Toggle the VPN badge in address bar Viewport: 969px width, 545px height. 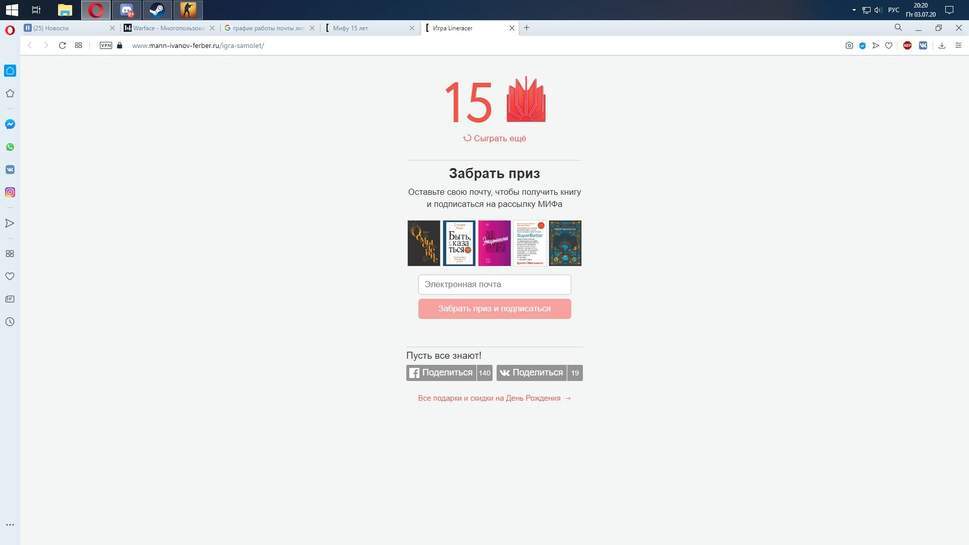click(x=106, y=45)
